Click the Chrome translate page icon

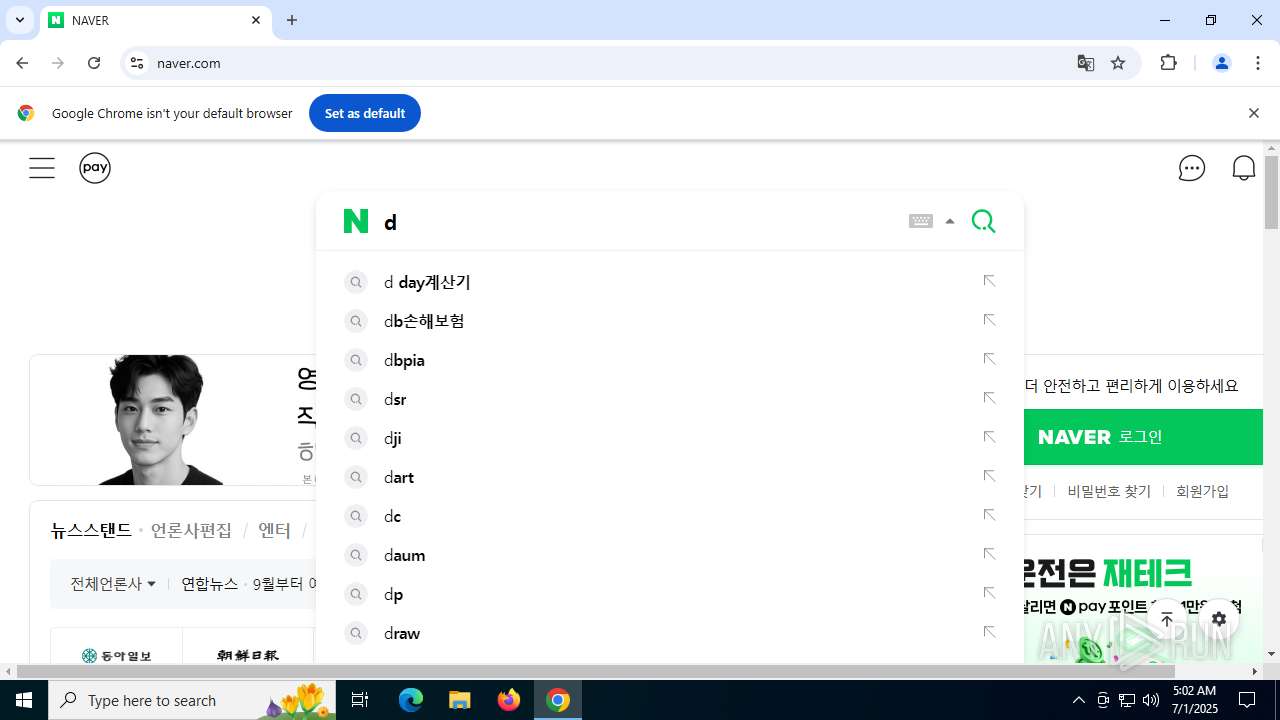1085,63
